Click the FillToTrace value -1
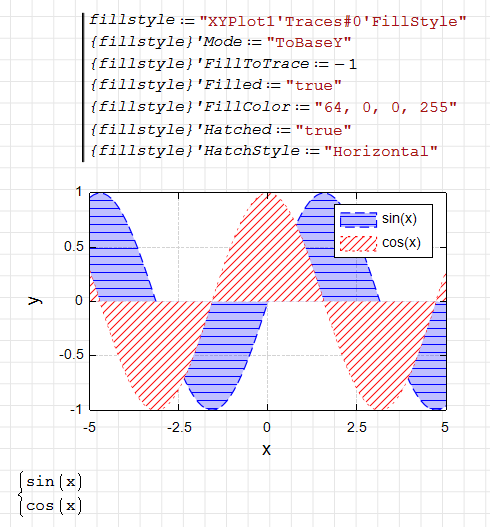 click(345, 64)
